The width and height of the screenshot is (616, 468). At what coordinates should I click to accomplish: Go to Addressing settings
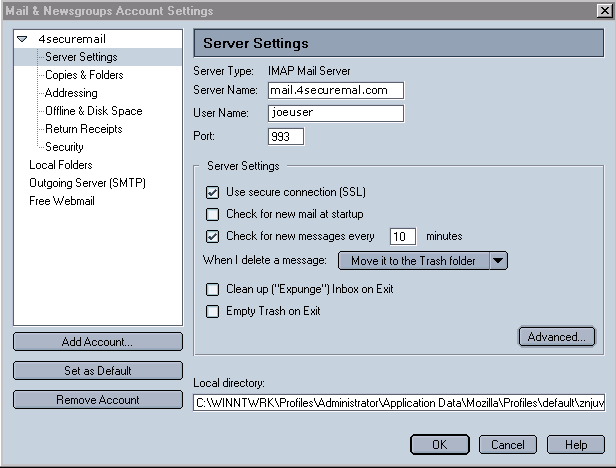click(71, 93)
